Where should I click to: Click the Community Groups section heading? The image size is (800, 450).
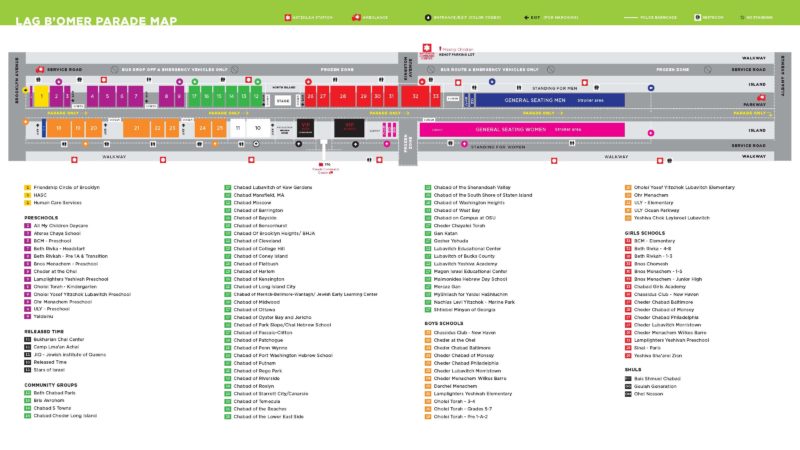click(x=51, y=385)
